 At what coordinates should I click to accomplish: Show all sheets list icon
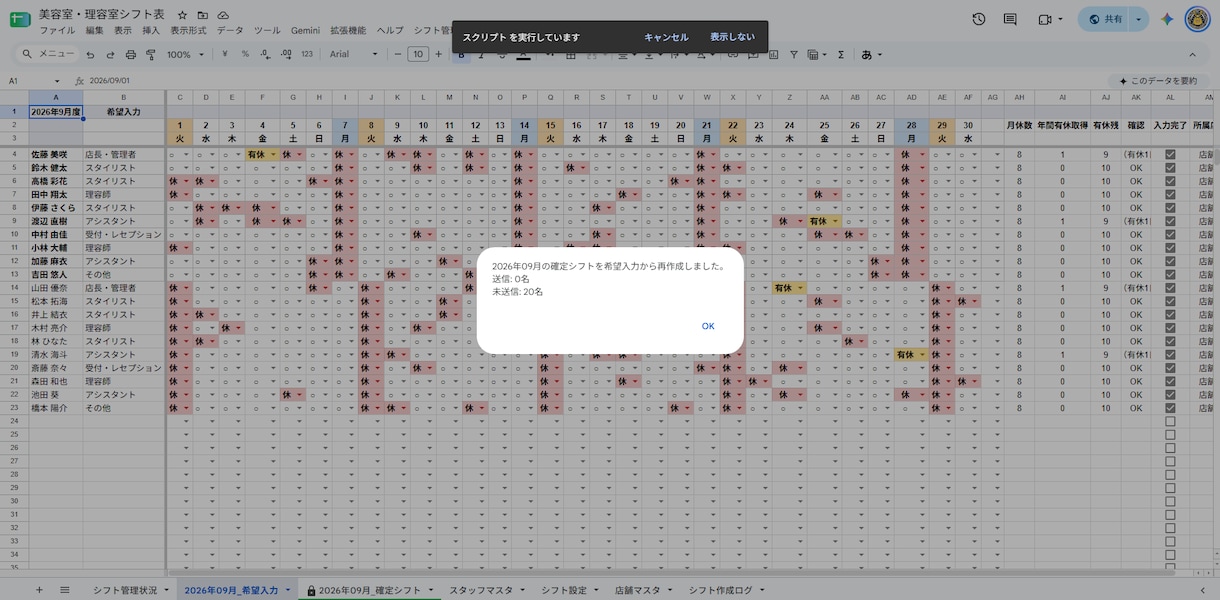pos(65,590)
